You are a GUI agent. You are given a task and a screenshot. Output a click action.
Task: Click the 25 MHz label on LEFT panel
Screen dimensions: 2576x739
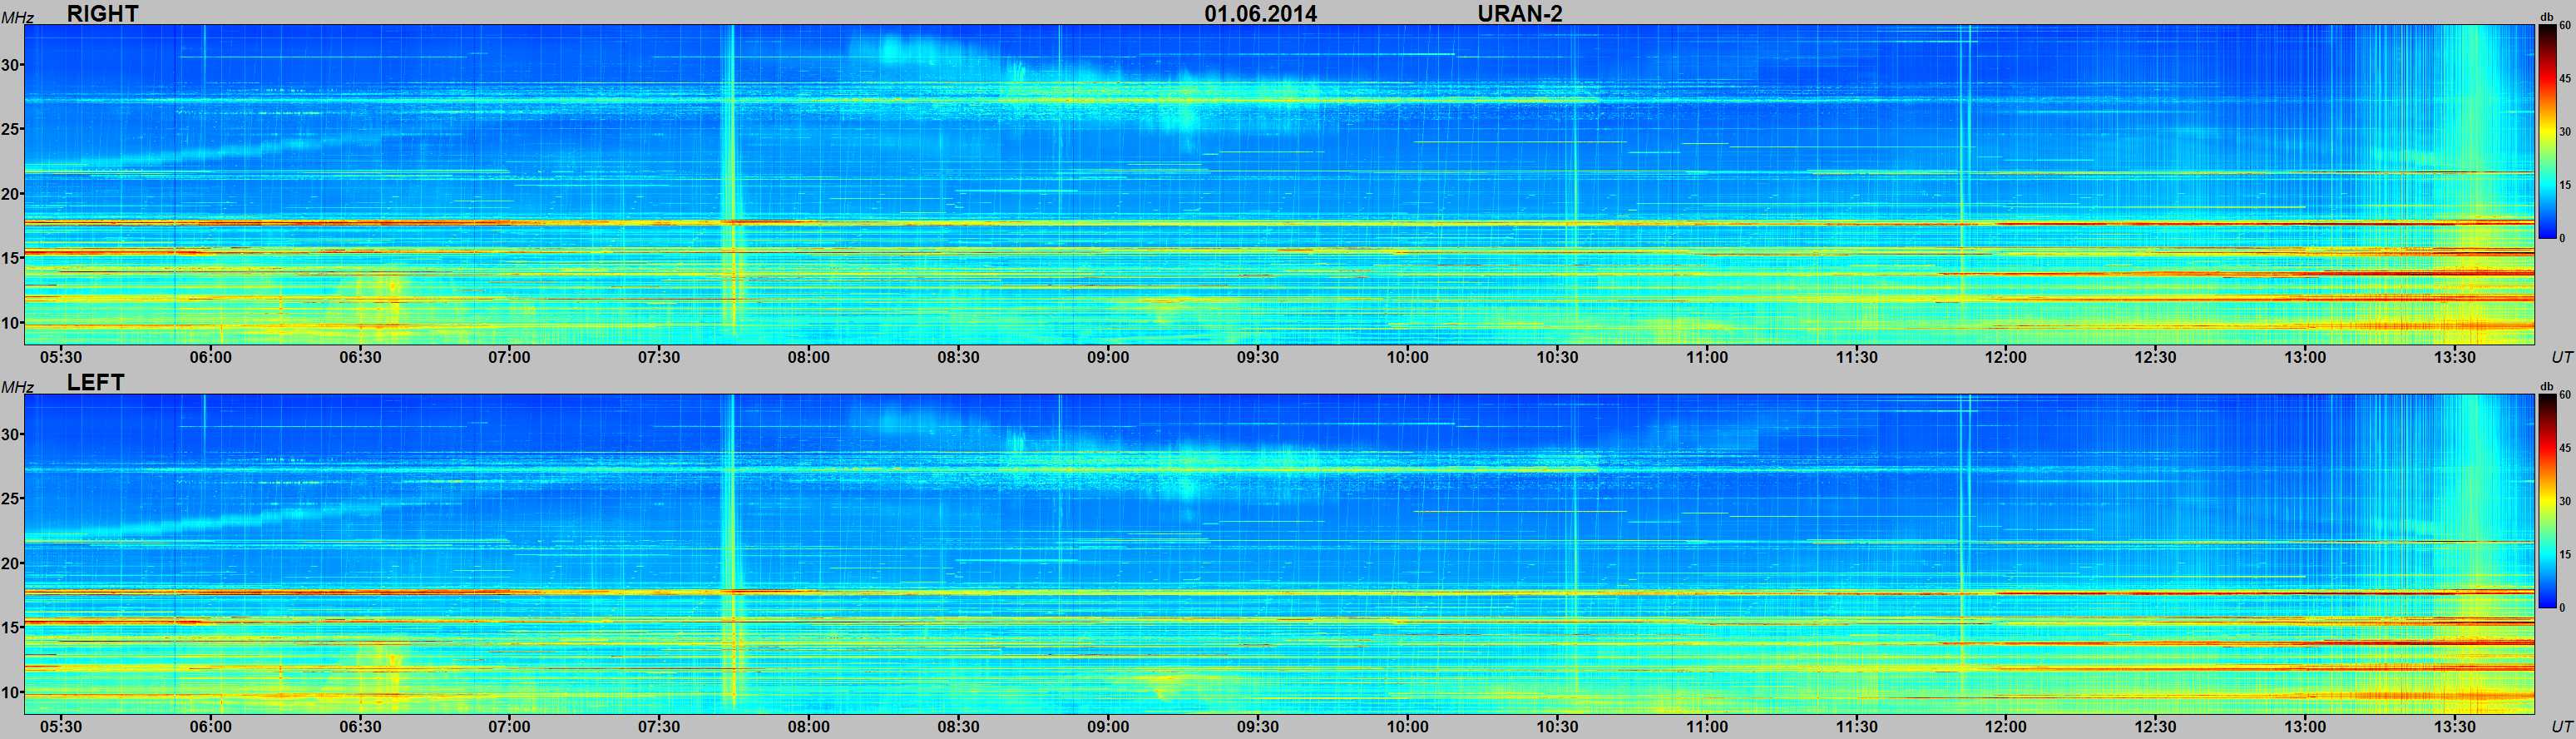[x=11, y=499]
